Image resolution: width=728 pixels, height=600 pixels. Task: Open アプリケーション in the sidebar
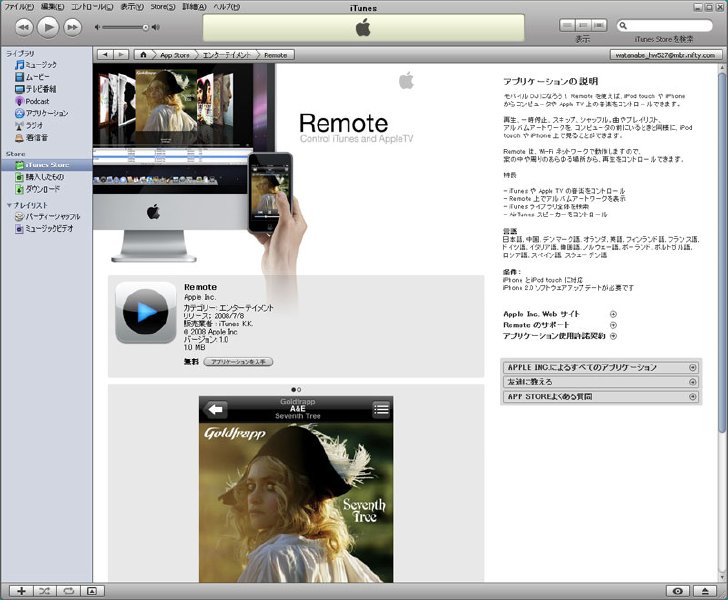point(41,113)
